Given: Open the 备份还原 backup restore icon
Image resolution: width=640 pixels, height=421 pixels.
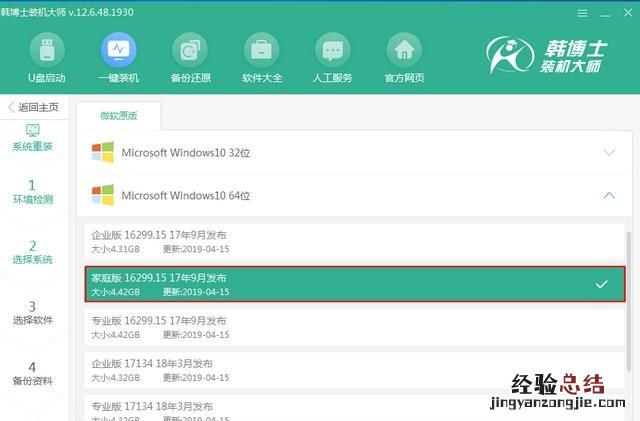Looking at the screenshot, I should 190,50.
